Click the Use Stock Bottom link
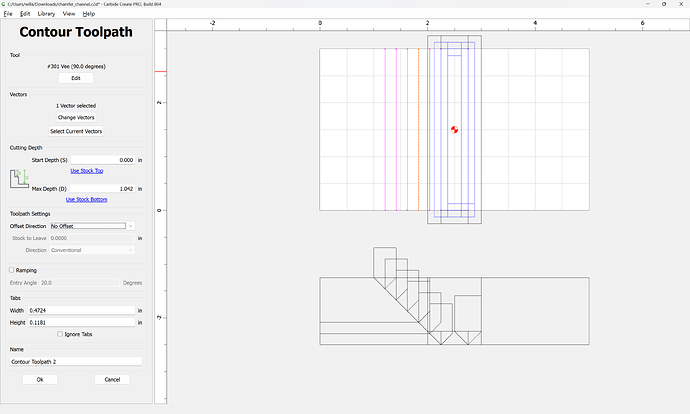 coord(86,199)
